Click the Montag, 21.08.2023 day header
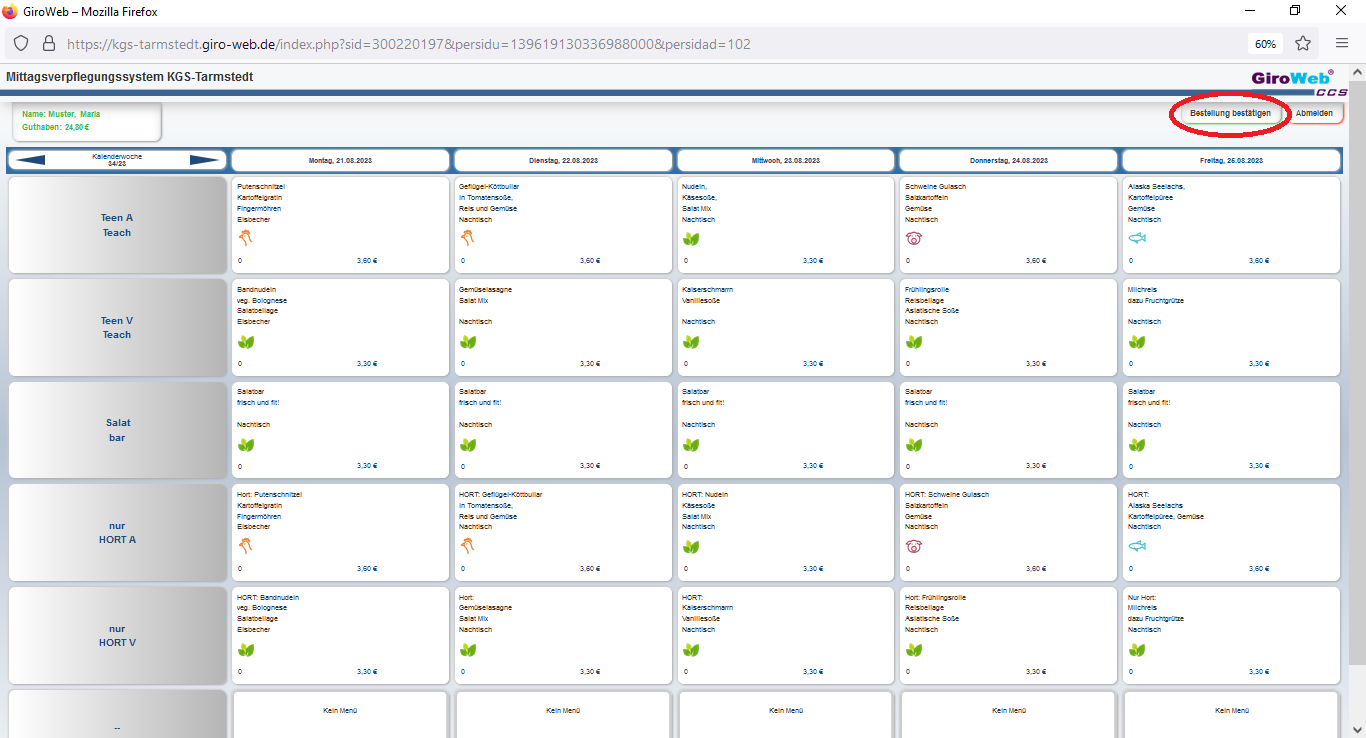The width and height of the screenshot is (1366, 738). [341, 160]
